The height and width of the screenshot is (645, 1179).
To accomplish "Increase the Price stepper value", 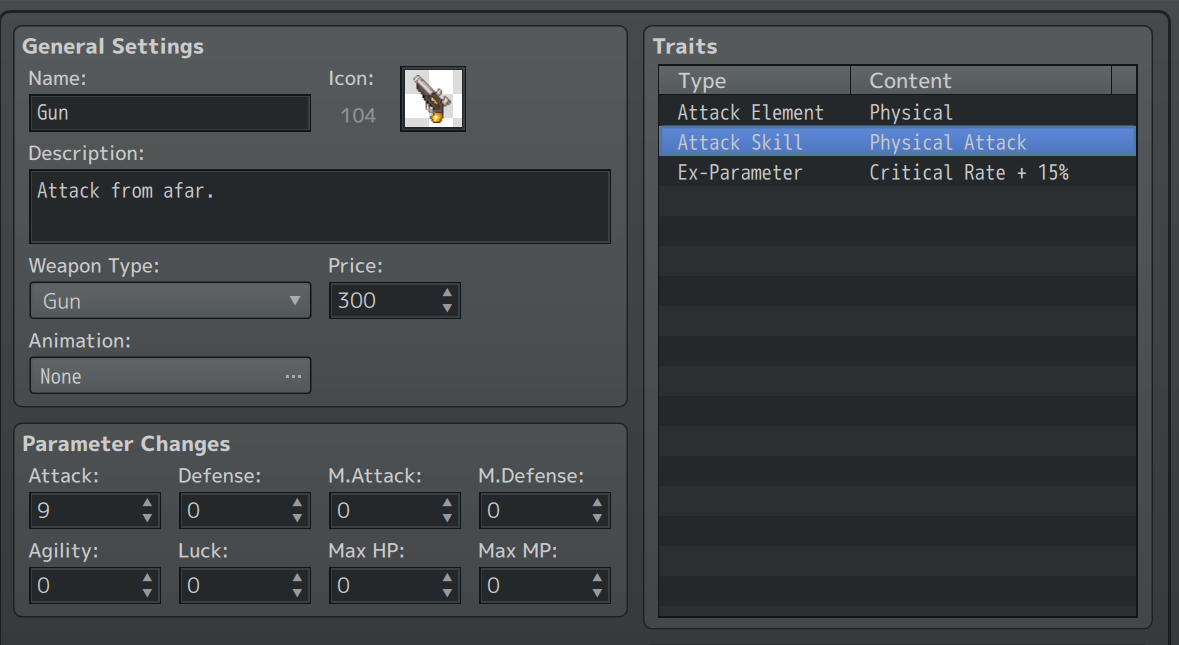I will point(447,292).
